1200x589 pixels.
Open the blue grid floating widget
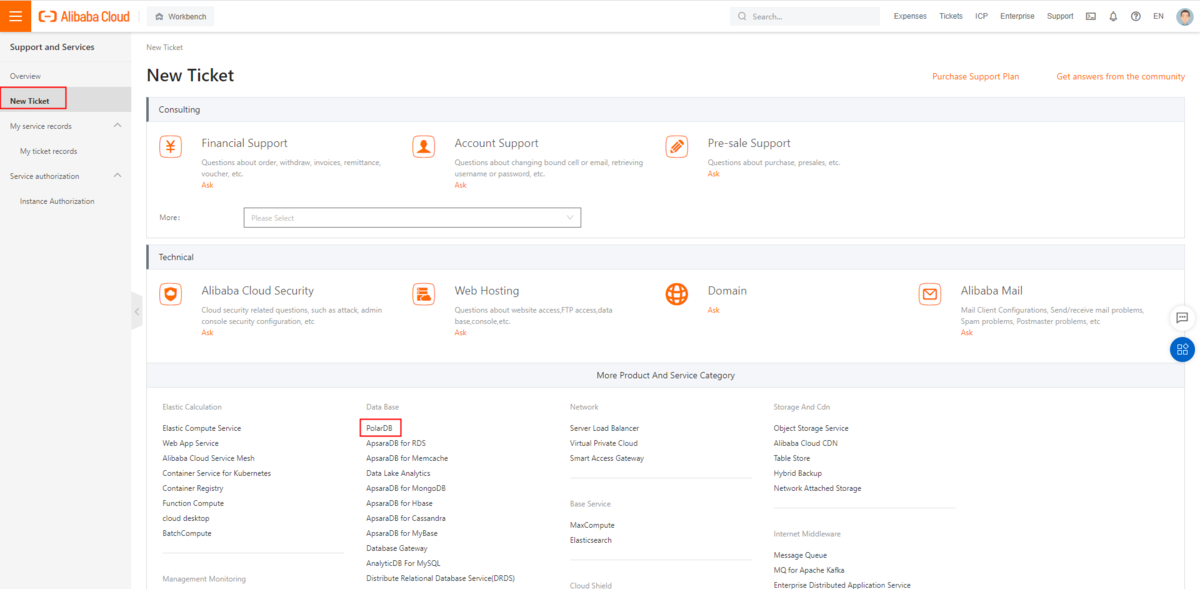(x=1182, y=349)
